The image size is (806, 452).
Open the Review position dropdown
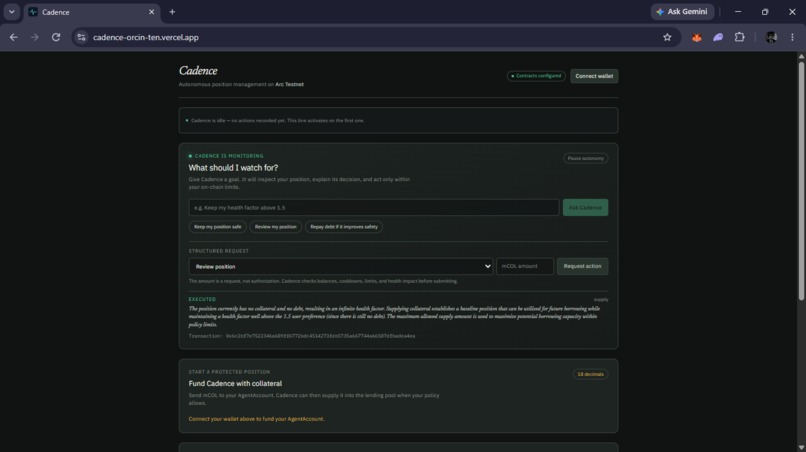click(x=341, y=266)
